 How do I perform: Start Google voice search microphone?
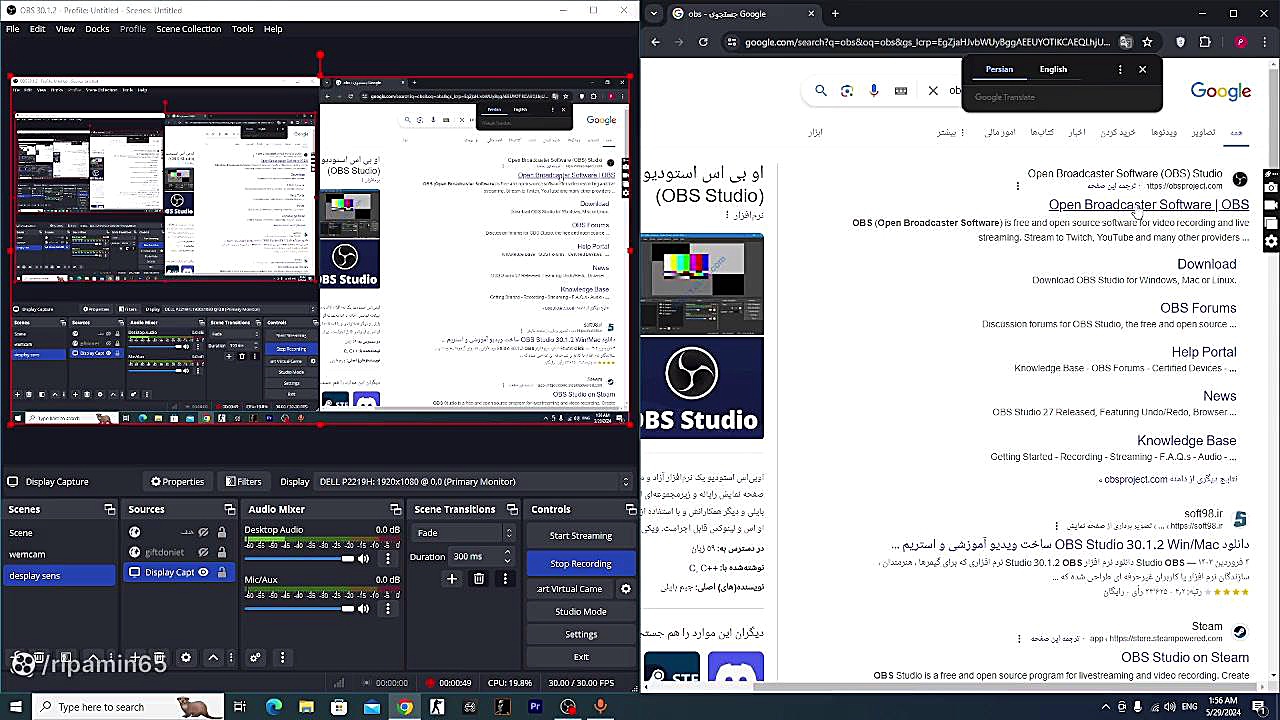pyautogui.click(x=874, y=90)
